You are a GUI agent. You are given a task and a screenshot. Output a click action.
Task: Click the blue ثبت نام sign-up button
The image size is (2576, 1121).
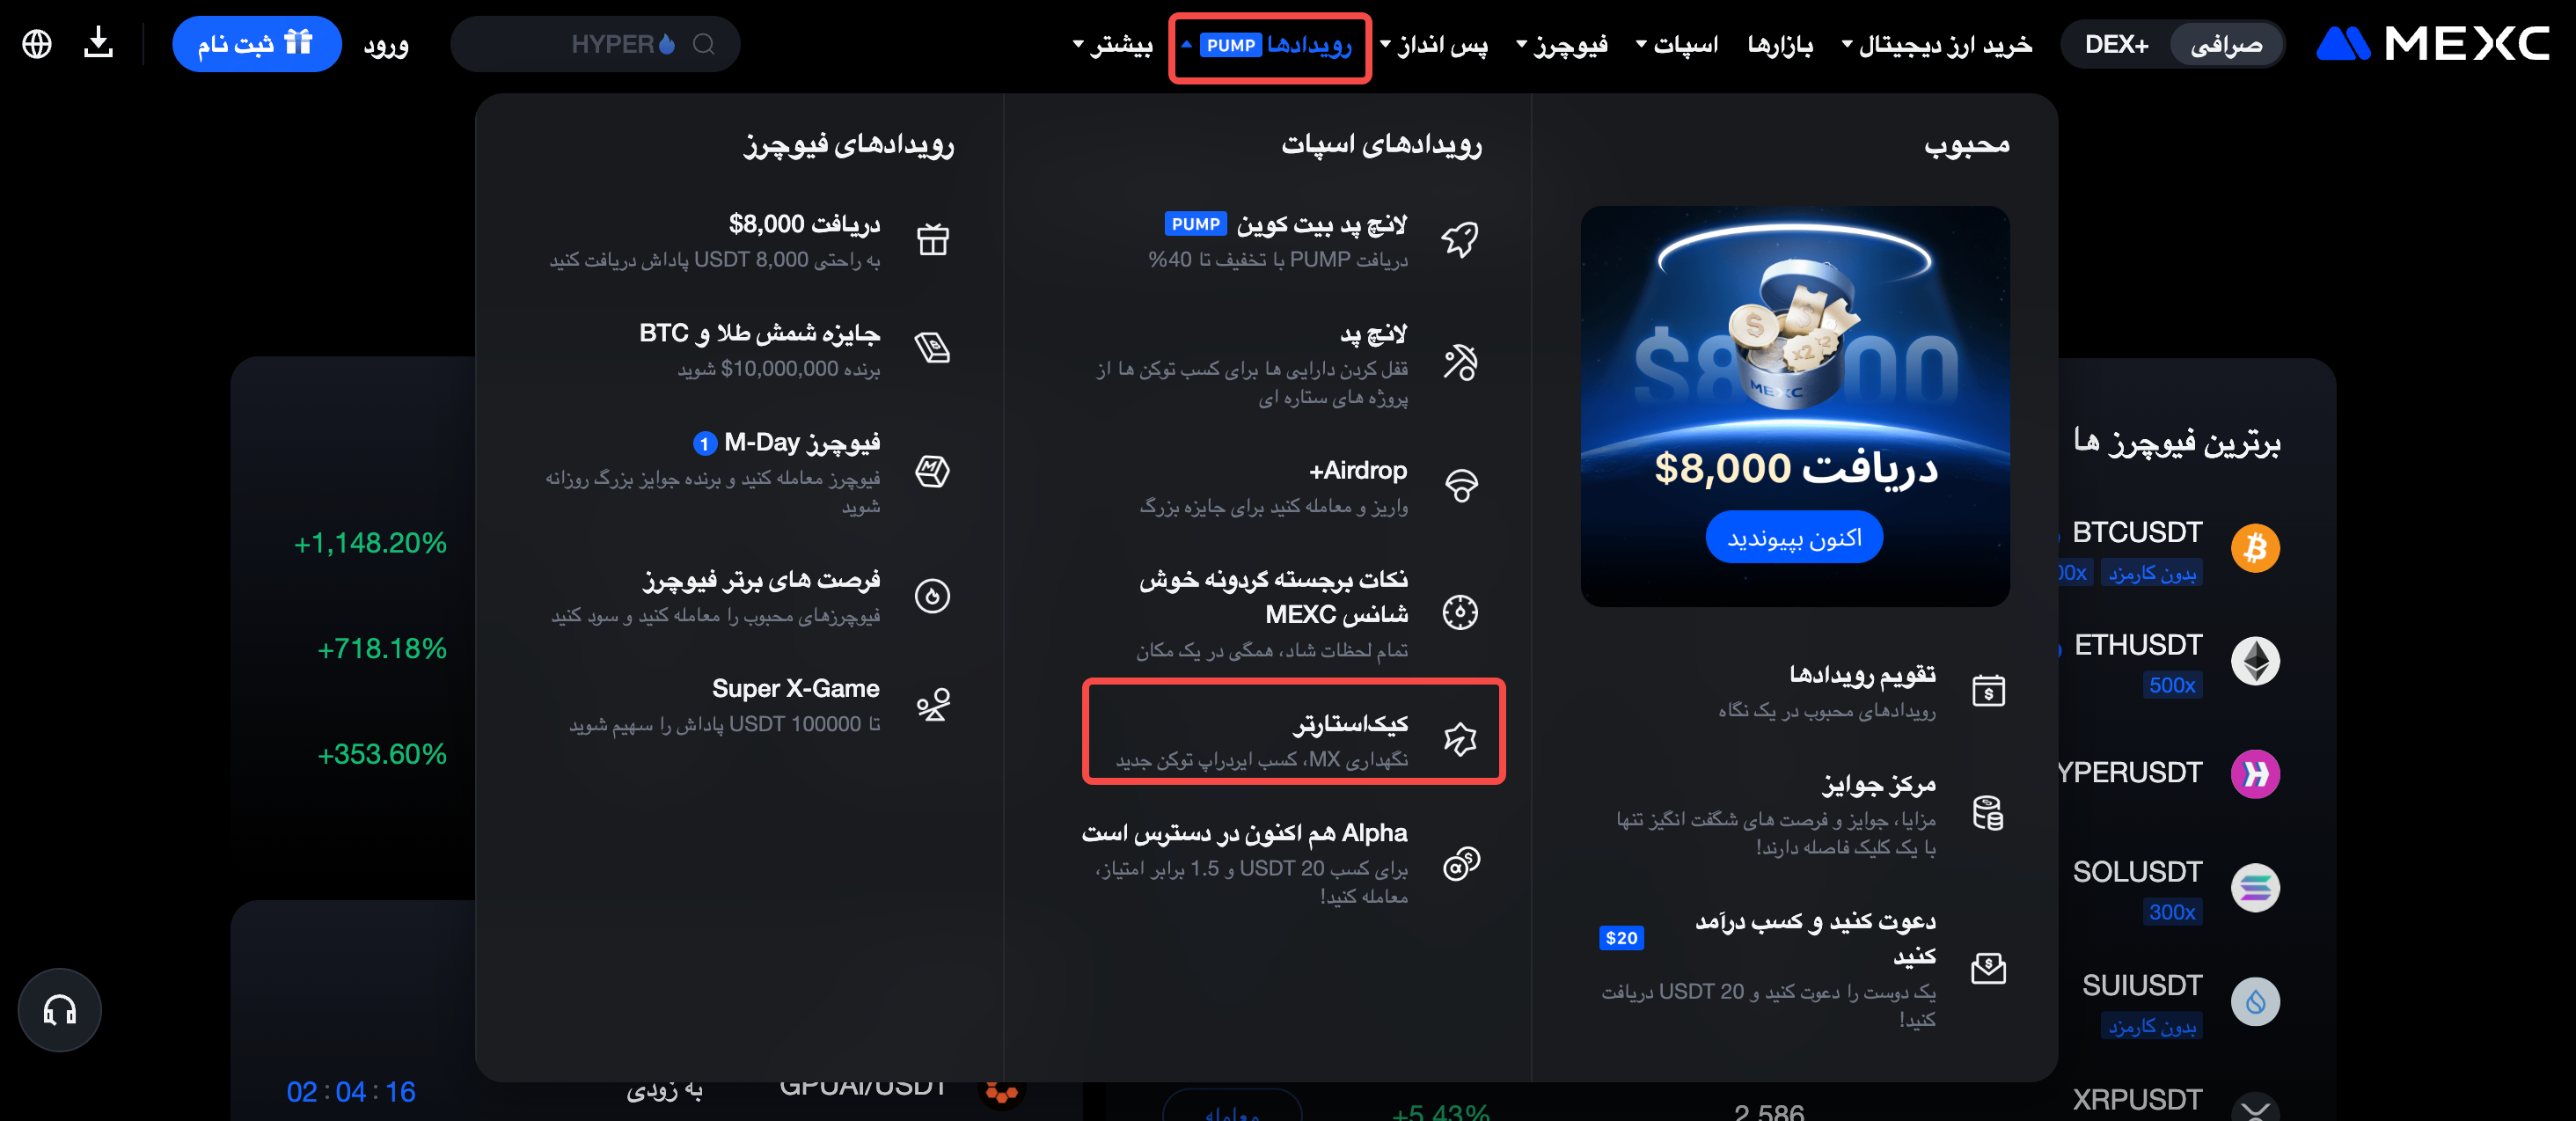[x=256, y=43]
